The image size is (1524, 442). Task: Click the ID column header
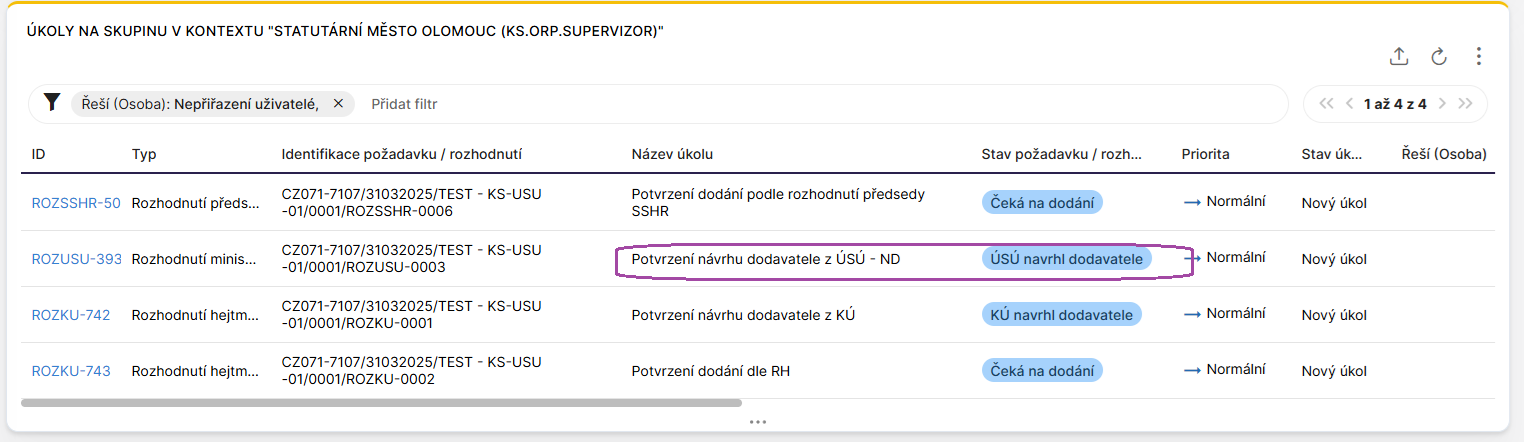(39, 154)
